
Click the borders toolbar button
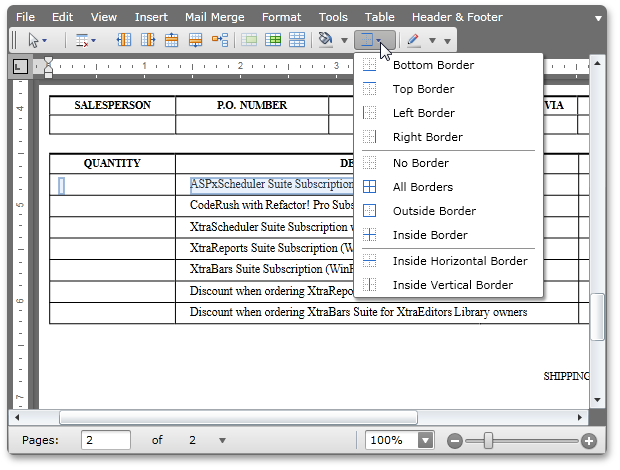point(374,40)
